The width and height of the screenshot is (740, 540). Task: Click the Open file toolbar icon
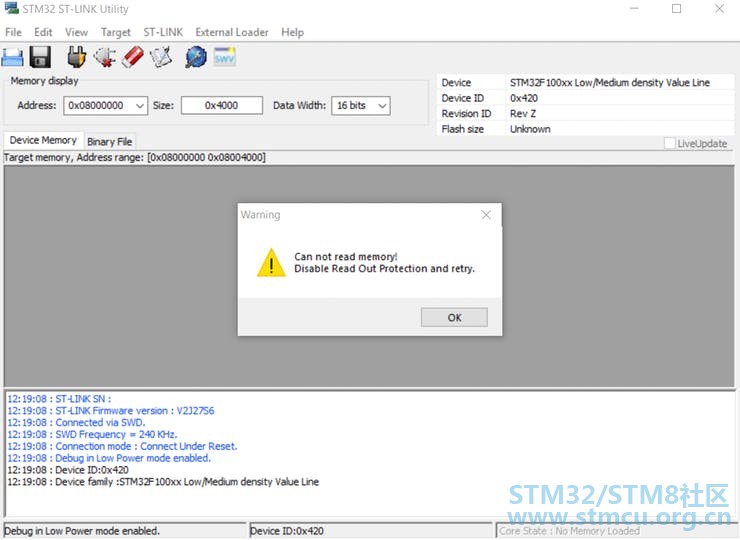point(12,58)
